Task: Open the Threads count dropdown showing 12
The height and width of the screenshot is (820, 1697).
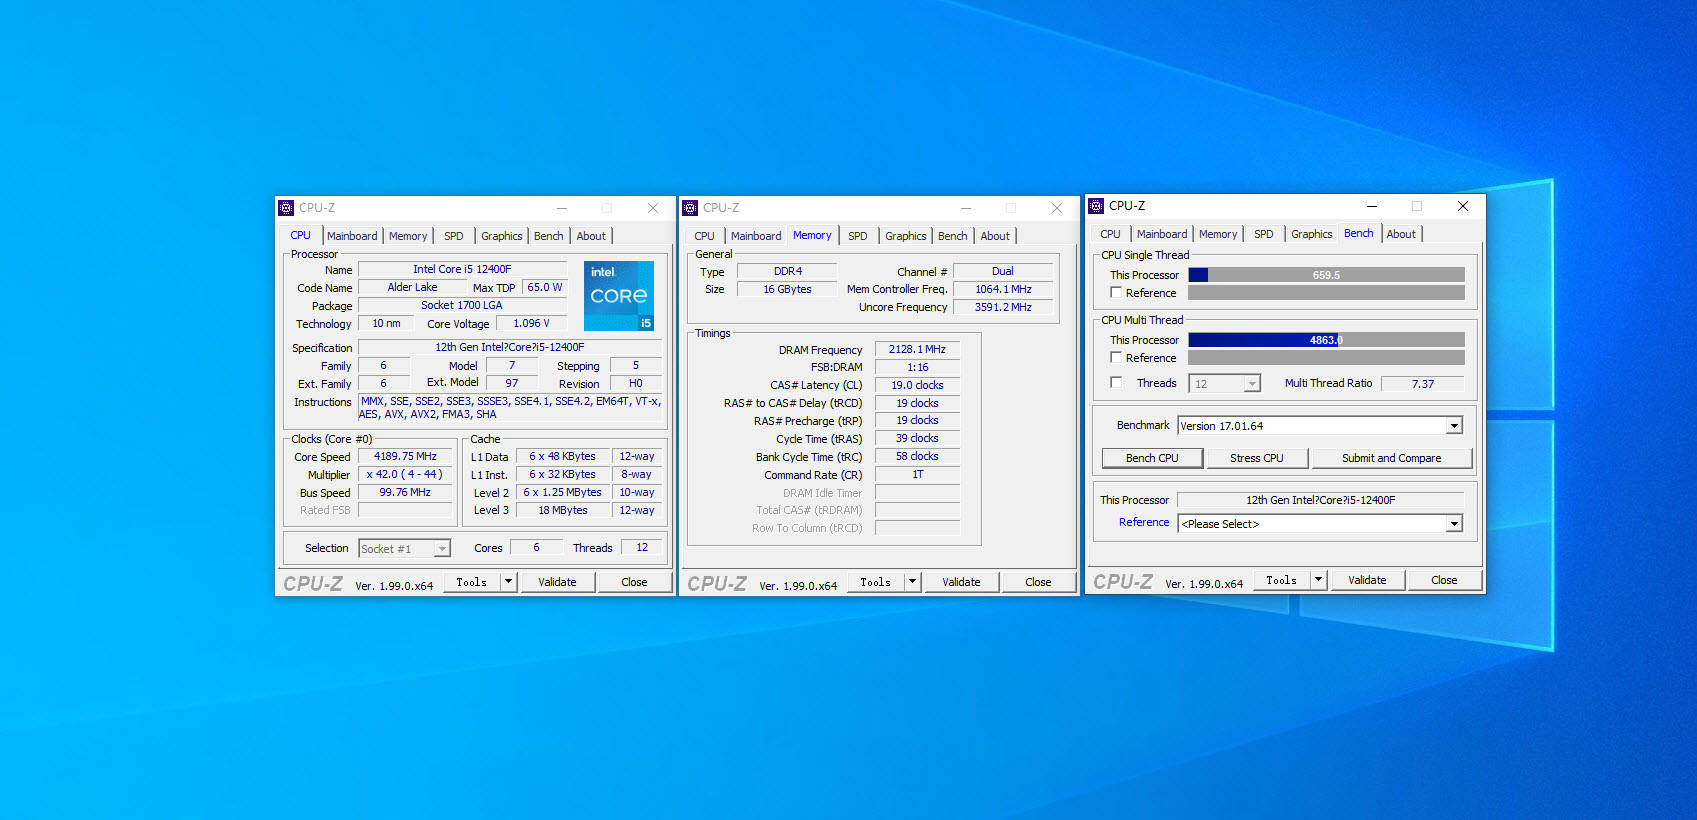Action: point(1225,384)
